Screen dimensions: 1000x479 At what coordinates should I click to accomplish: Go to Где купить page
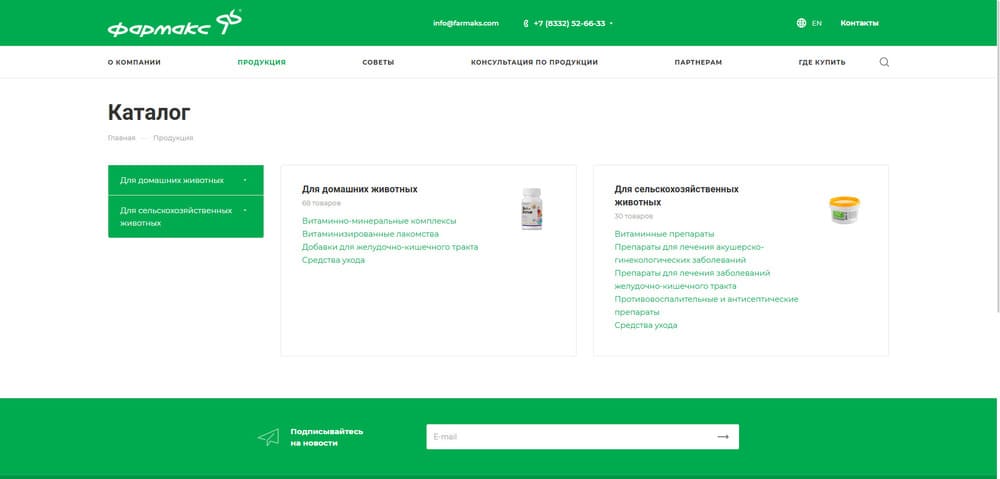(821, 62)
